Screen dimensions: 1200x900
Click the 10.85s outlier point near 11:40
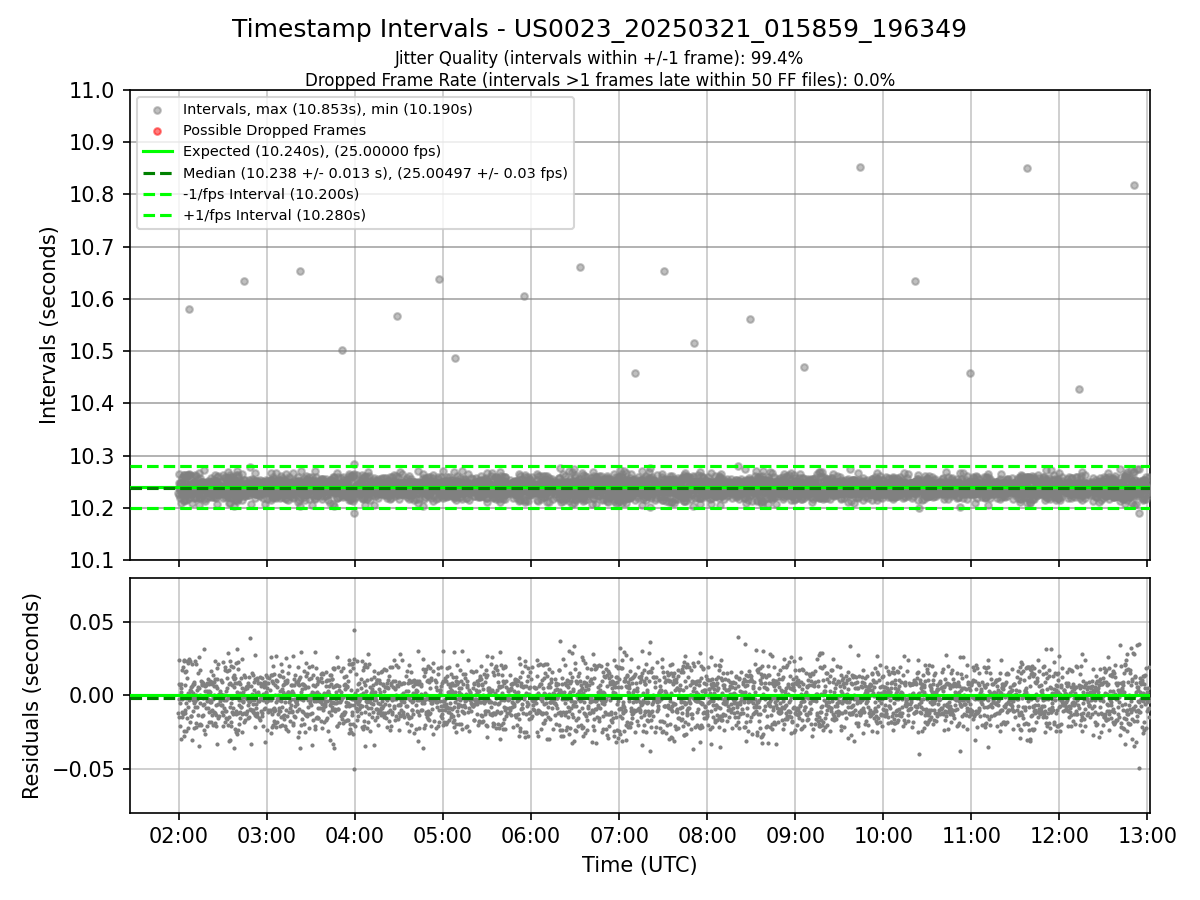1027,168
